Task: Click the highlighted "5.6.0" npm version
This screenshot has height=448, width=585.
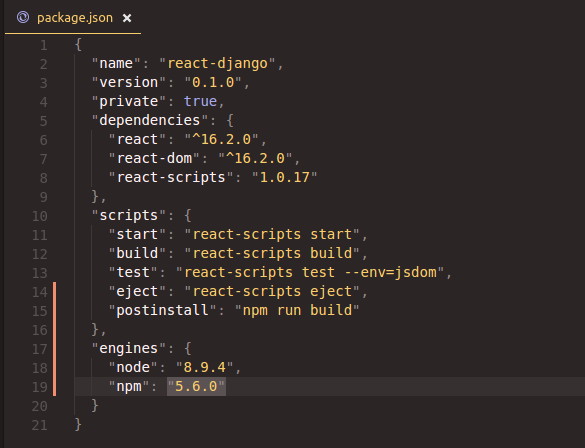Action: point(196,386)
